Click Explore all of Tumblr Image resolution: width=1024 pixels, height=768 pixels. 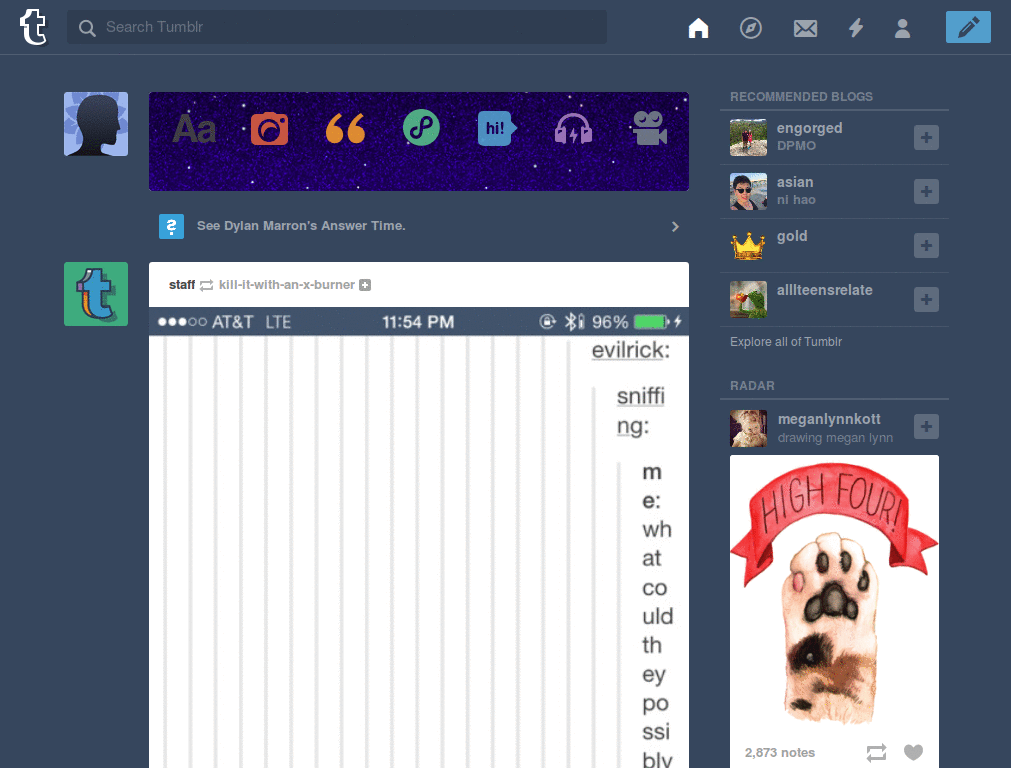pyautogui.click(x=786, y=342)
